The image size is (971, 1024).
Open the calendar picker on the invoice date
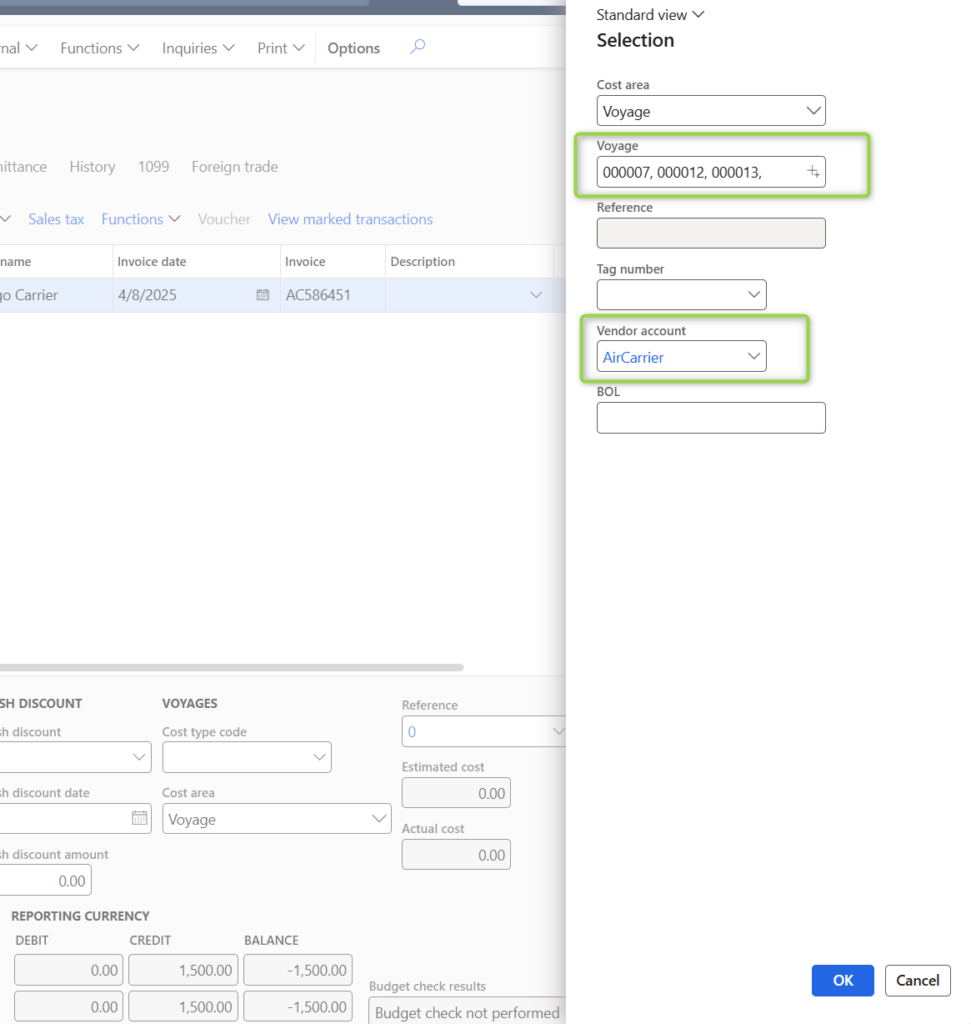point(262,295)
